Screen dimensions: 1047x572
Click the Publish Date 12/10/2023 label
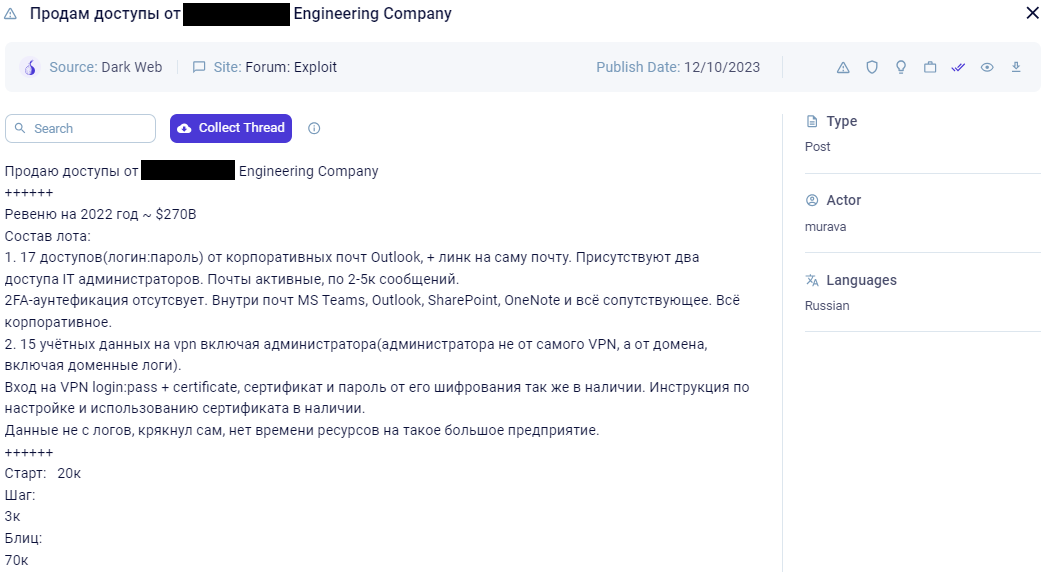point(678,67)
